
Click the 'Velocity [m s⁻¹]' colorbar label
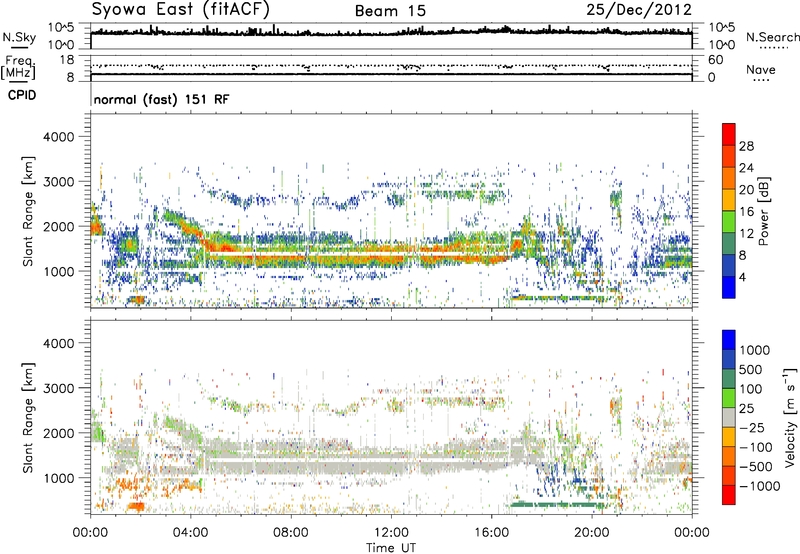[790, 417]
